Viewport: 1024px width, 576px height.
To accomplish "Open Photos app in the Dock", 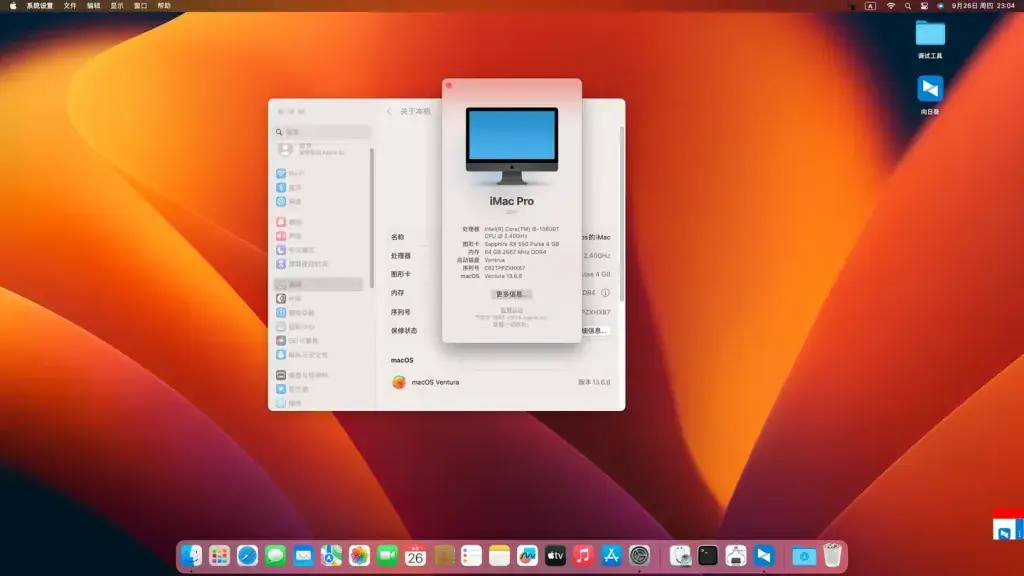I will pos(359,556).
